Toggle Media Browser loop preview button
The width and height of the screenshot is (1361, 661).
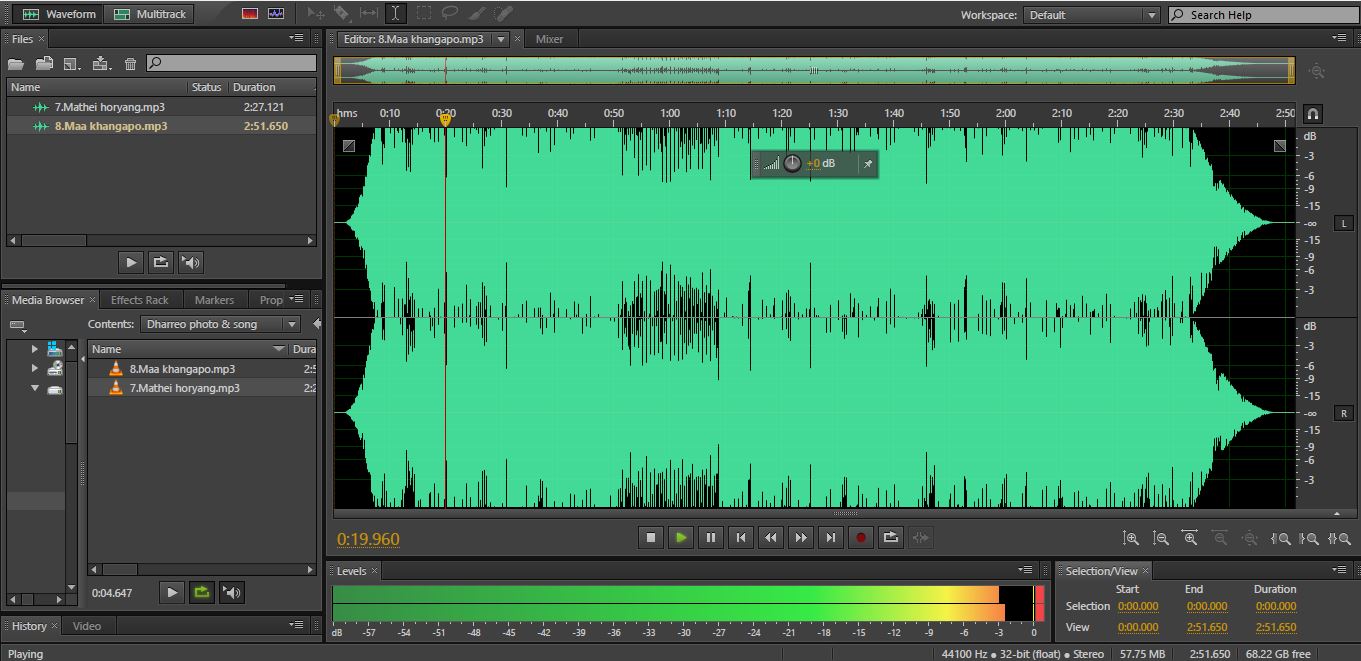tap(202, 592)
